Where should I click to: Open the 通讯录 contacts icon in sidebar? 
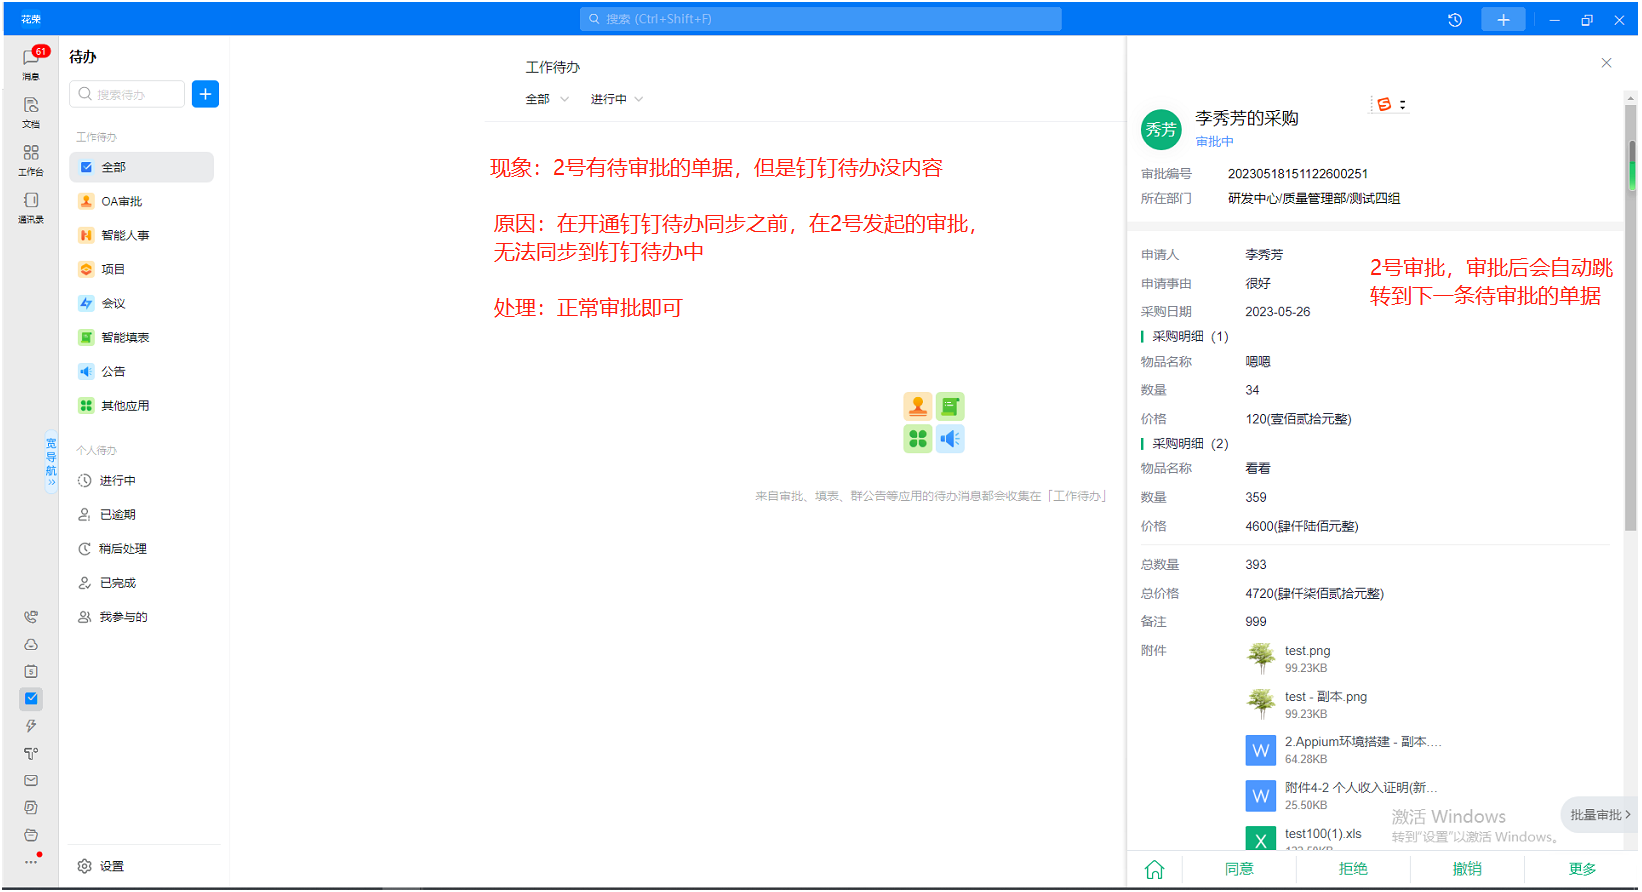click(x=31, y=206)
